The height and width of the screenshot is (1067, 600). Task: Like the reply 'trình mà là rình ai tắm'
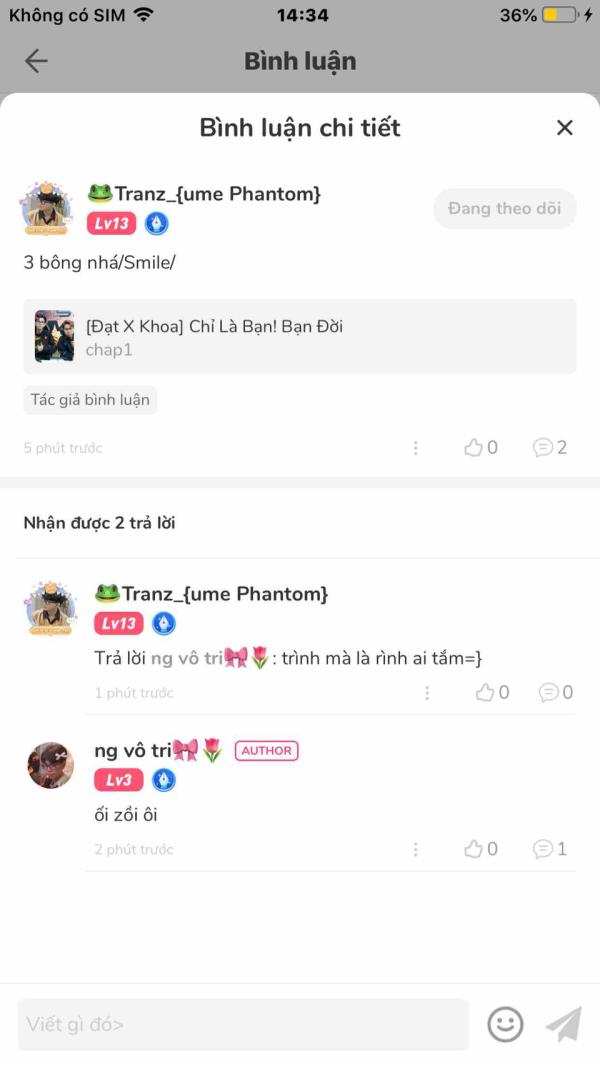point(493,692)
